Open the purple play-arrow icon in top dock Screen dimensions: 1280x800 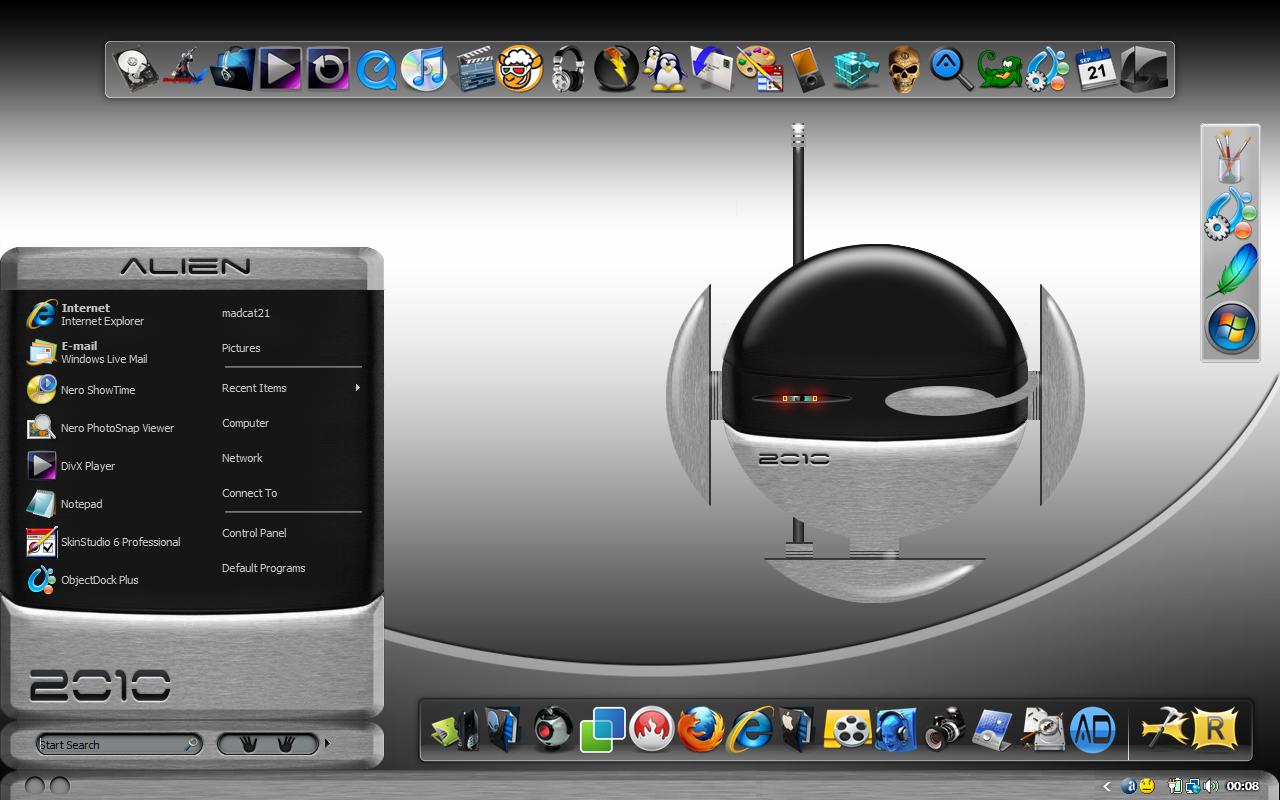tap(280, 69)
